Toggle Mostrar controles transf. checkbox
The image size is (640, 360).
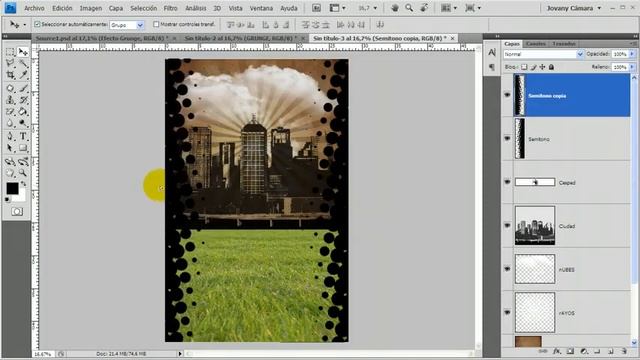[156, 24]
